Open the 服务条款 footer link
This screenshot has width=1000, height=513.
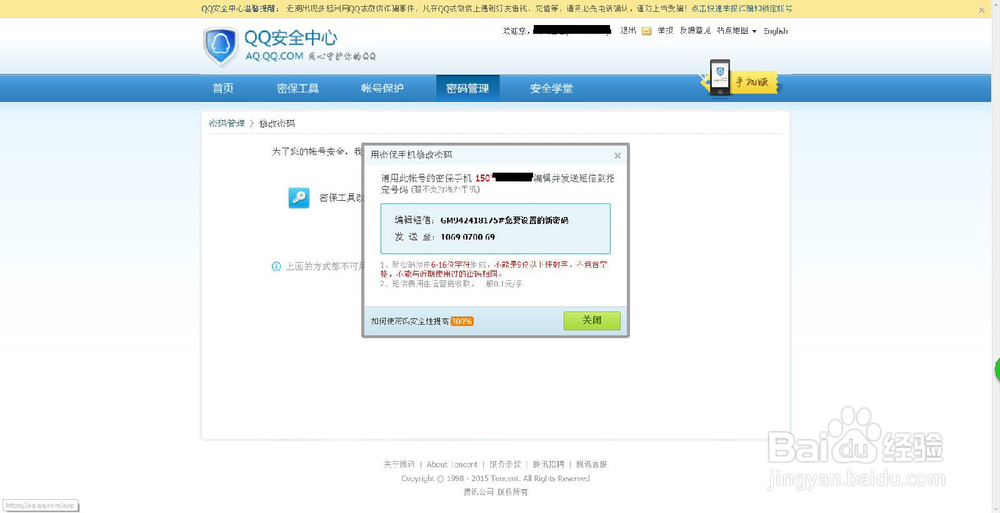(x=505, y=465)
